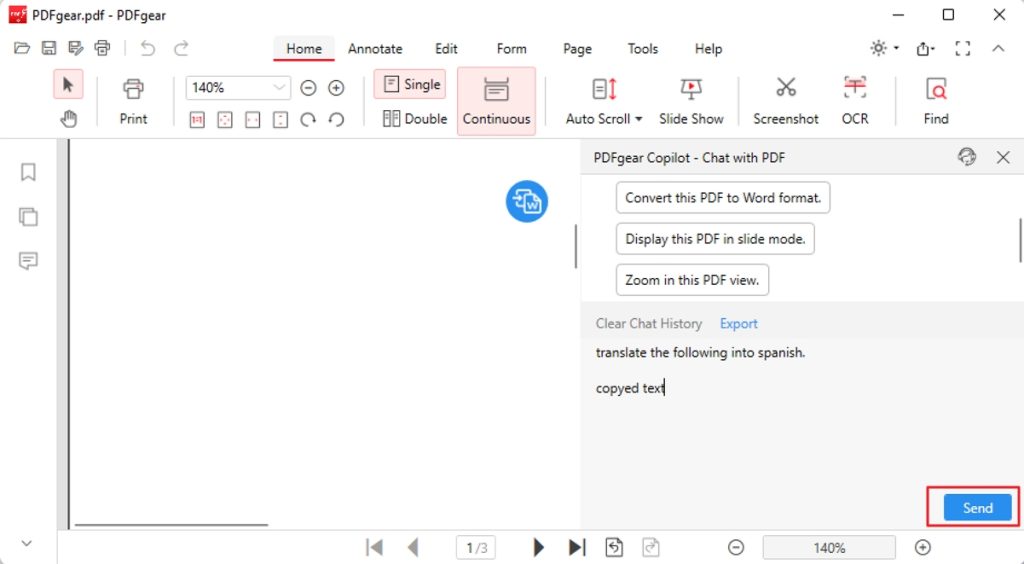Switch to Double page view
The width and height of the screenshot is (1024, 564).
tap(415, 119)
